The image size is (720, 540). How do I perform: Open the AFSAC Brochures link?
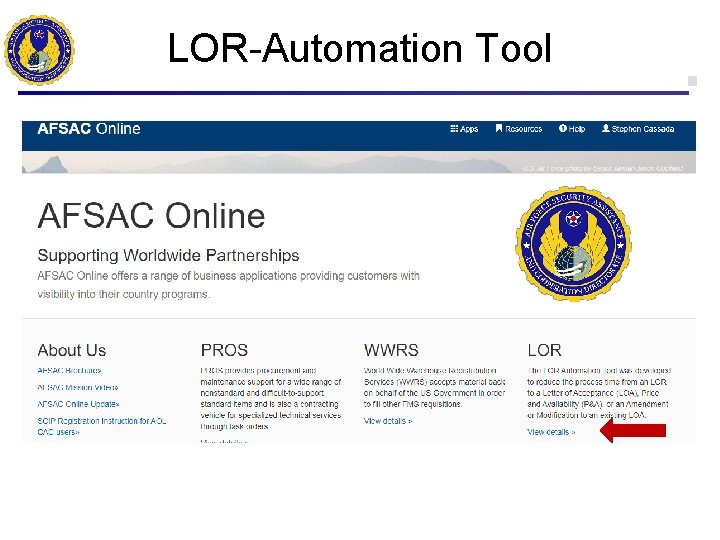coord(69,371)
